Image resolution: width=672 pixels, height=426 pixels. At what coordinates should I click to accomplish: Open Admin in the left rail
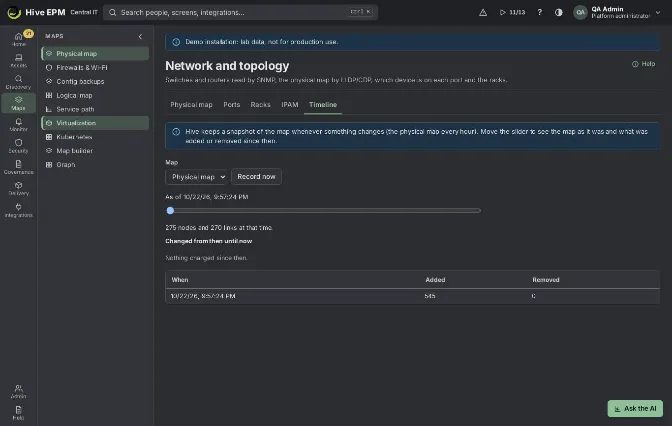[x=18, y=391]
